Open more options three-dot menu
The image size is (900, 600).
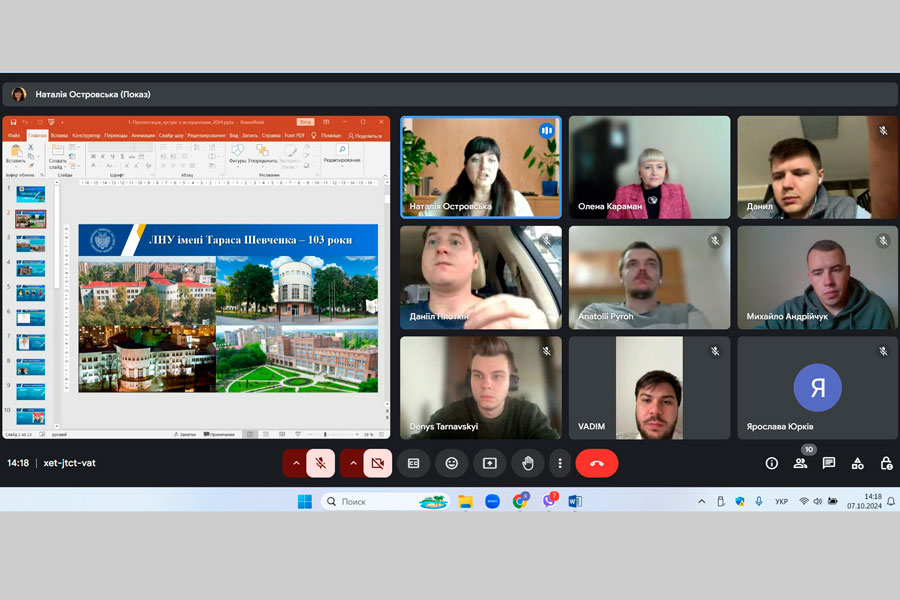[x=560, y=463]
